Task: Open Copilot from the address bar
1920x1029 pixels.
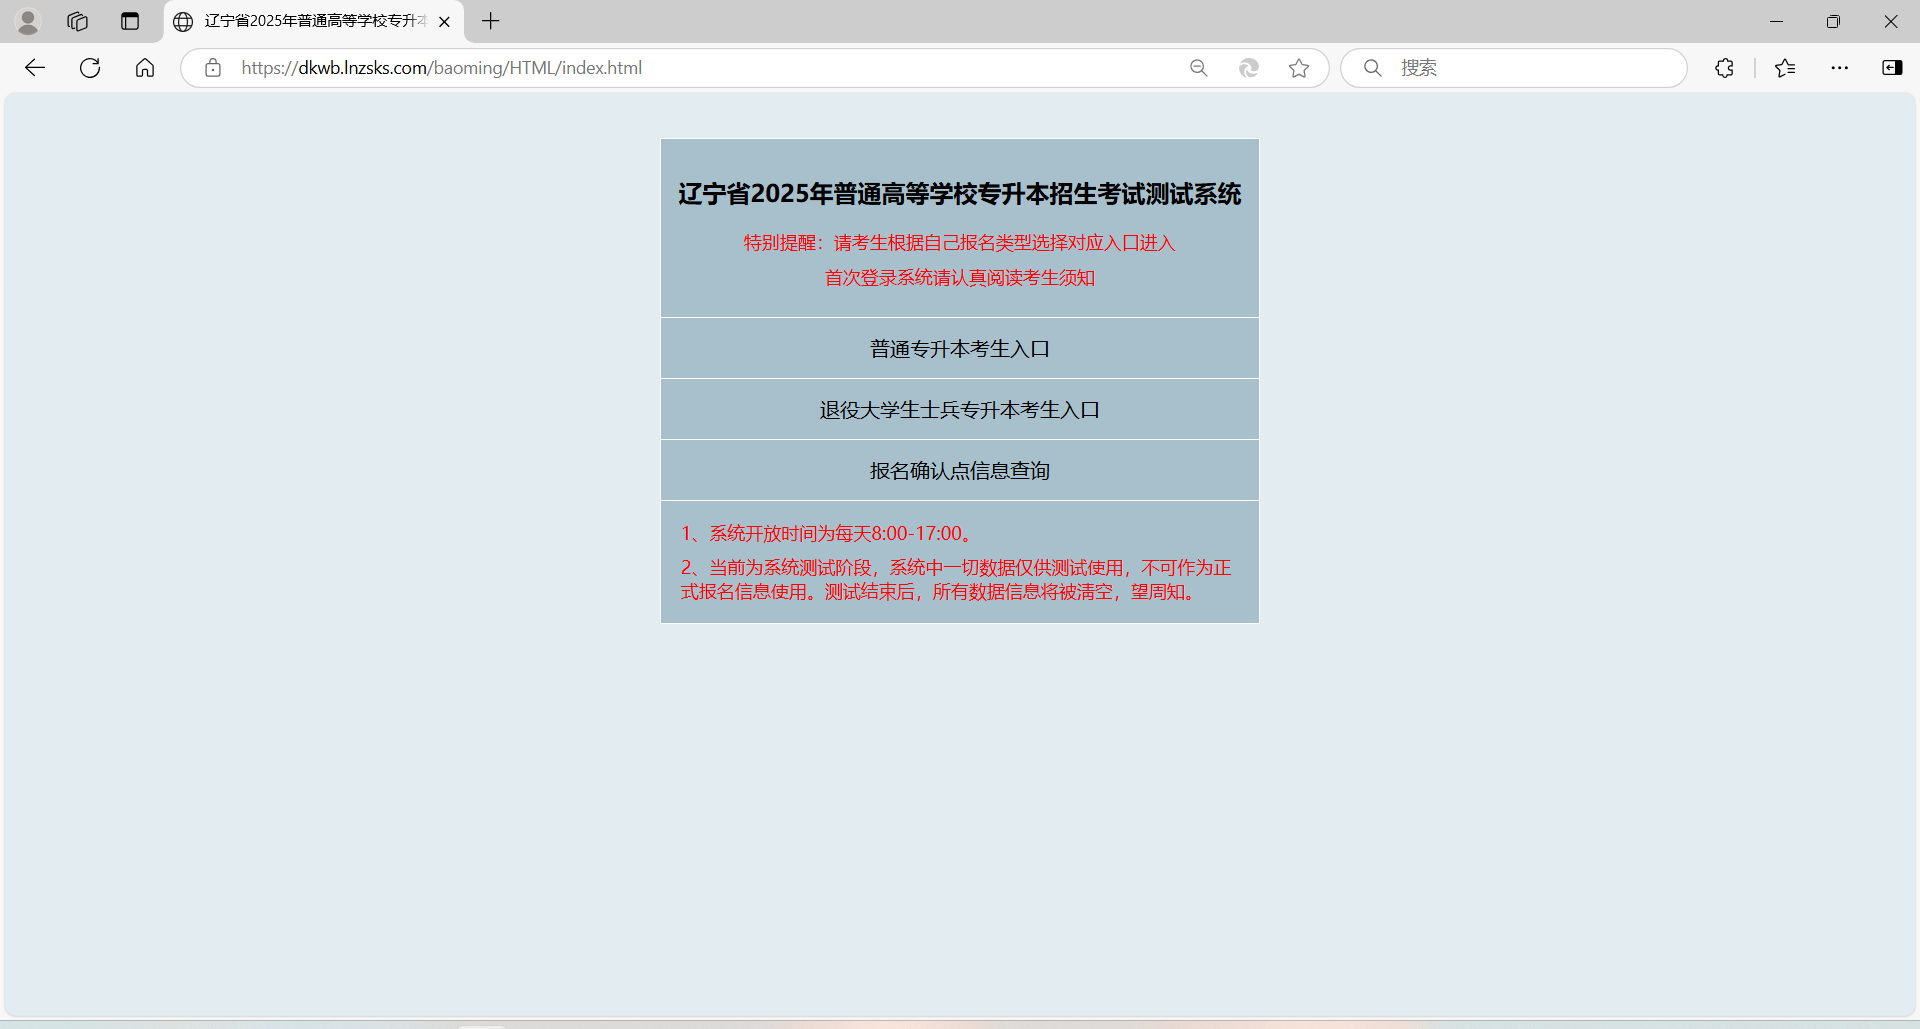Action: click(1249, 68)
